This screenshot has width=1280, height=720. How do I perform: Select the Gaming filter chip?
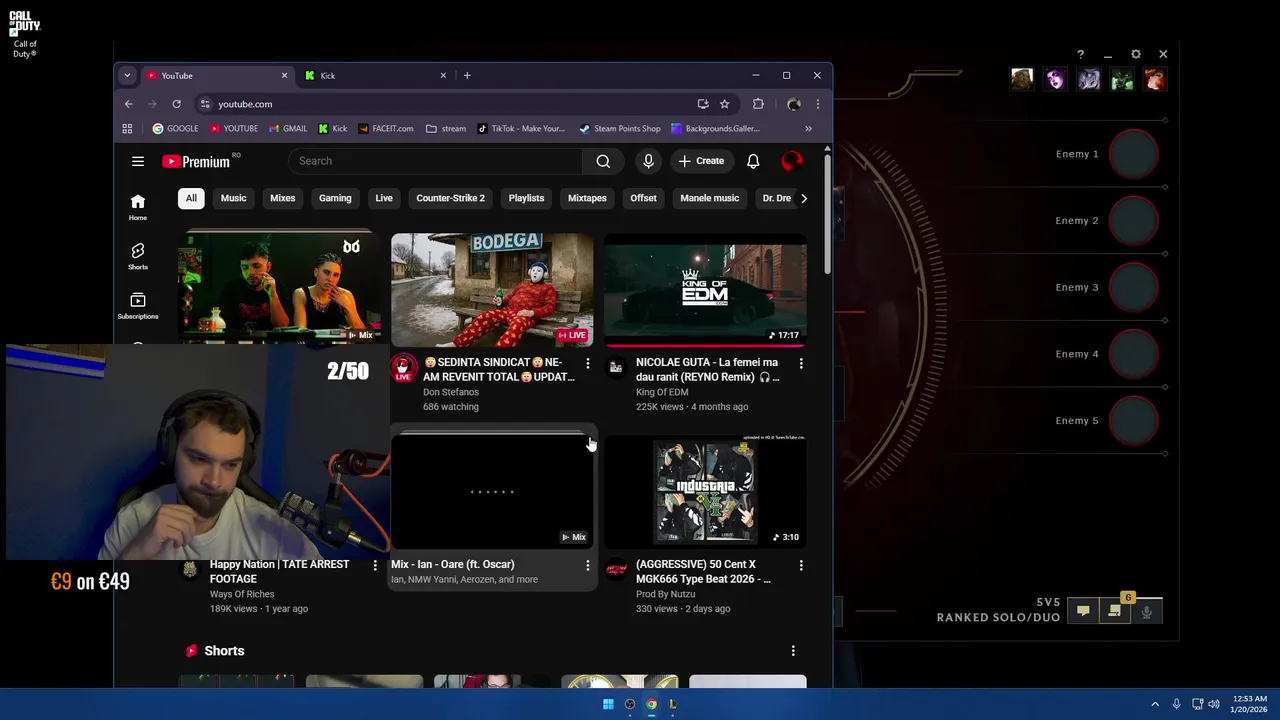pyautogui.click(x=335, y=198)
